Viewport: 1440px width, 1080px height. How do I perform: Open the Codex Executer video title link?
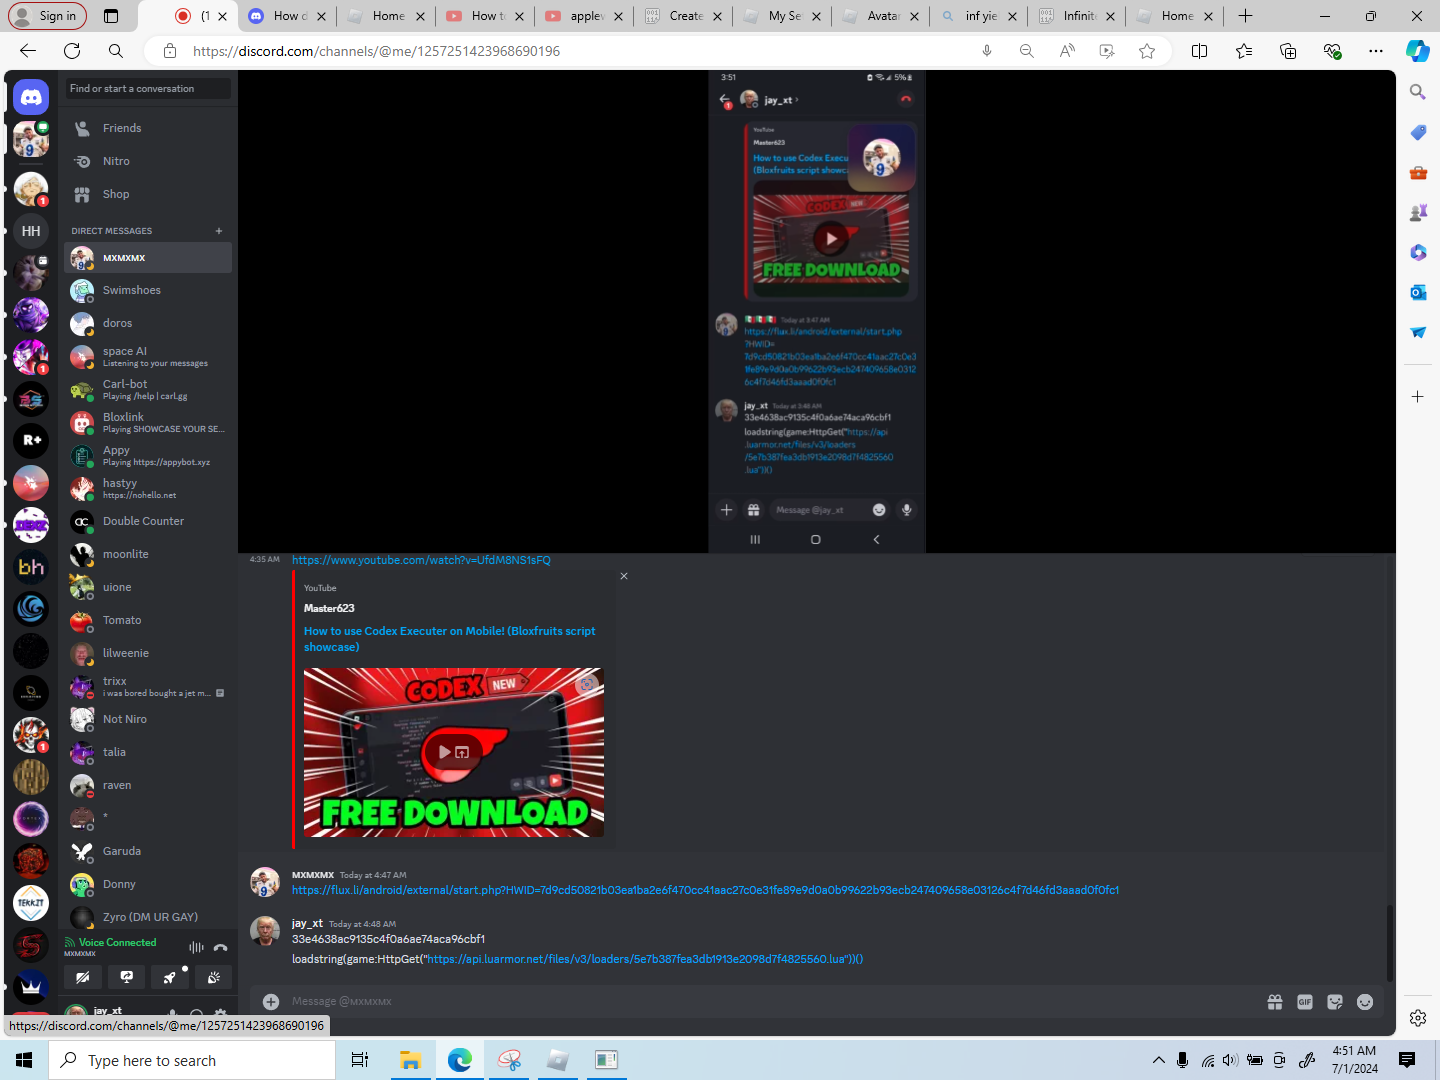[449, 639]
